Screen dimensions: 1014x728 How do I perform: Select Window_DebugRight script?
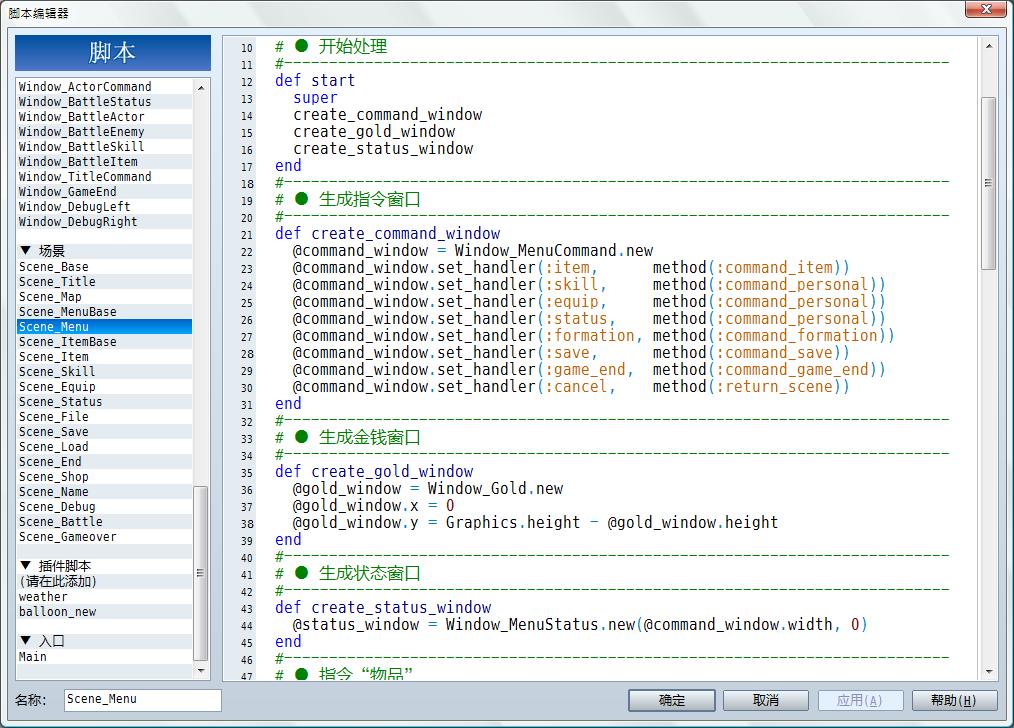(104, 222)
